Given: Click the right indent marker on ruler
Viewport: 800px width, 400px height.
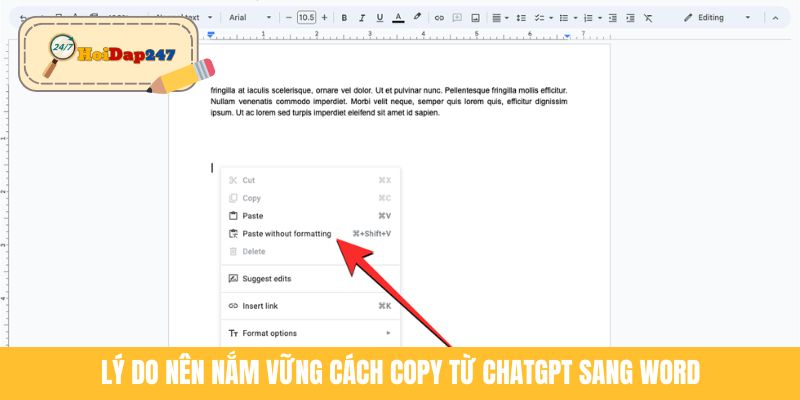Looking at the screenshot, I should click(x=567, y=36).
